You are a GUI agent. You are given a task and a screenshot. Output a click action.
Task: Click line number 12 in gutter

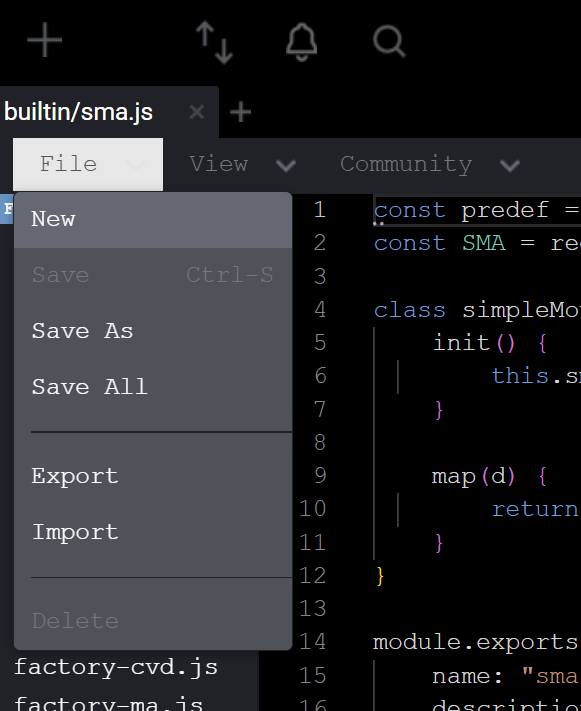[x=312, y=575]
